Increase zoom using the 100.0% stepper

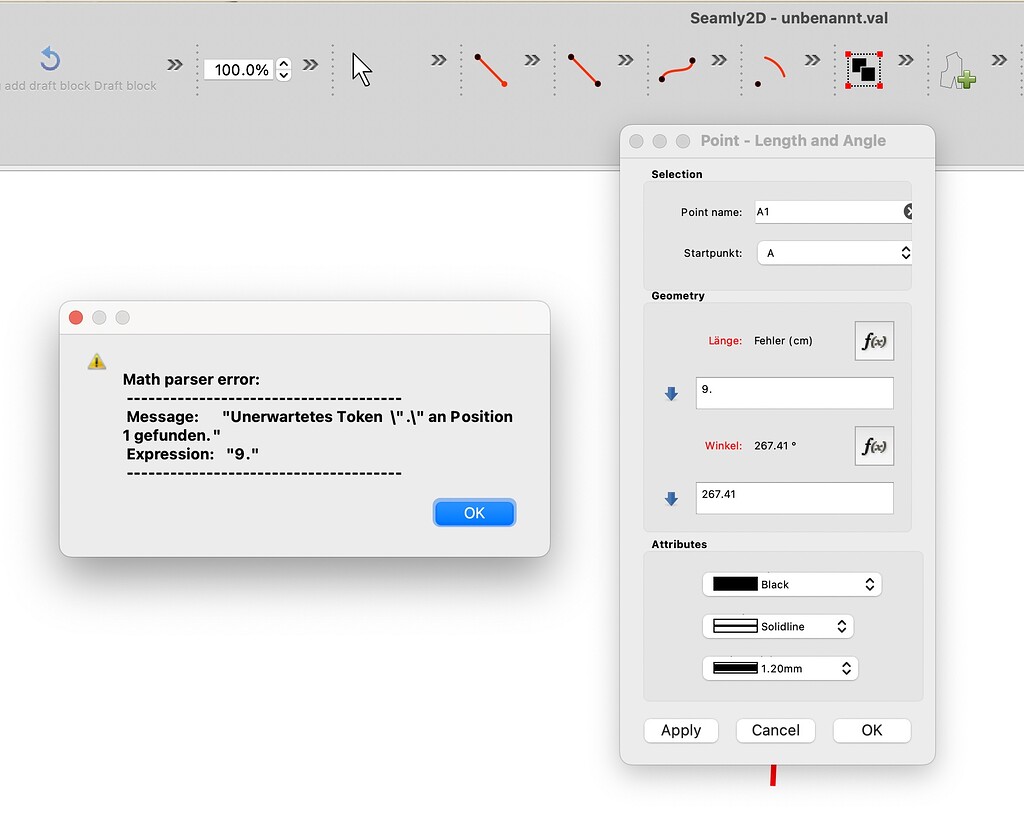284,63
